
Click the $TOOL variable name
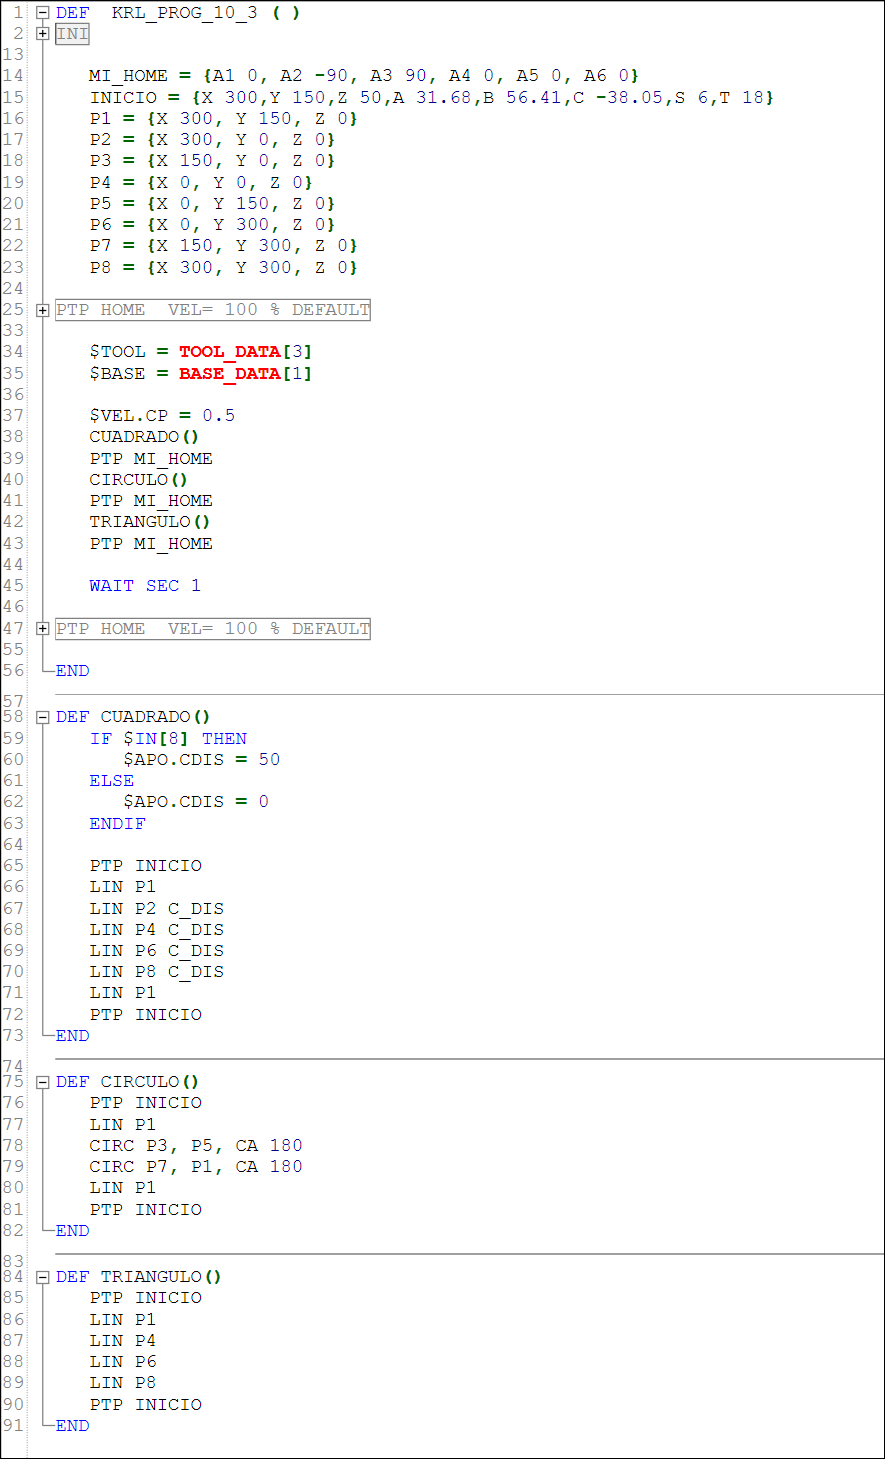(117, 352)
